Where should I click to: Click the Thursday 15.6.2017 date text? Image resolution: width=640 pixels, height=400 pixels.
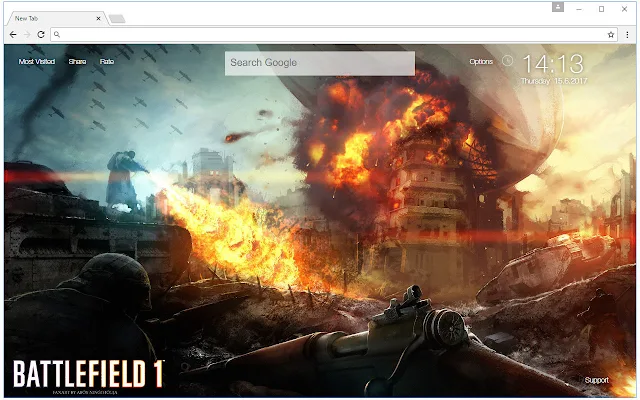click(x=554, y=81)
